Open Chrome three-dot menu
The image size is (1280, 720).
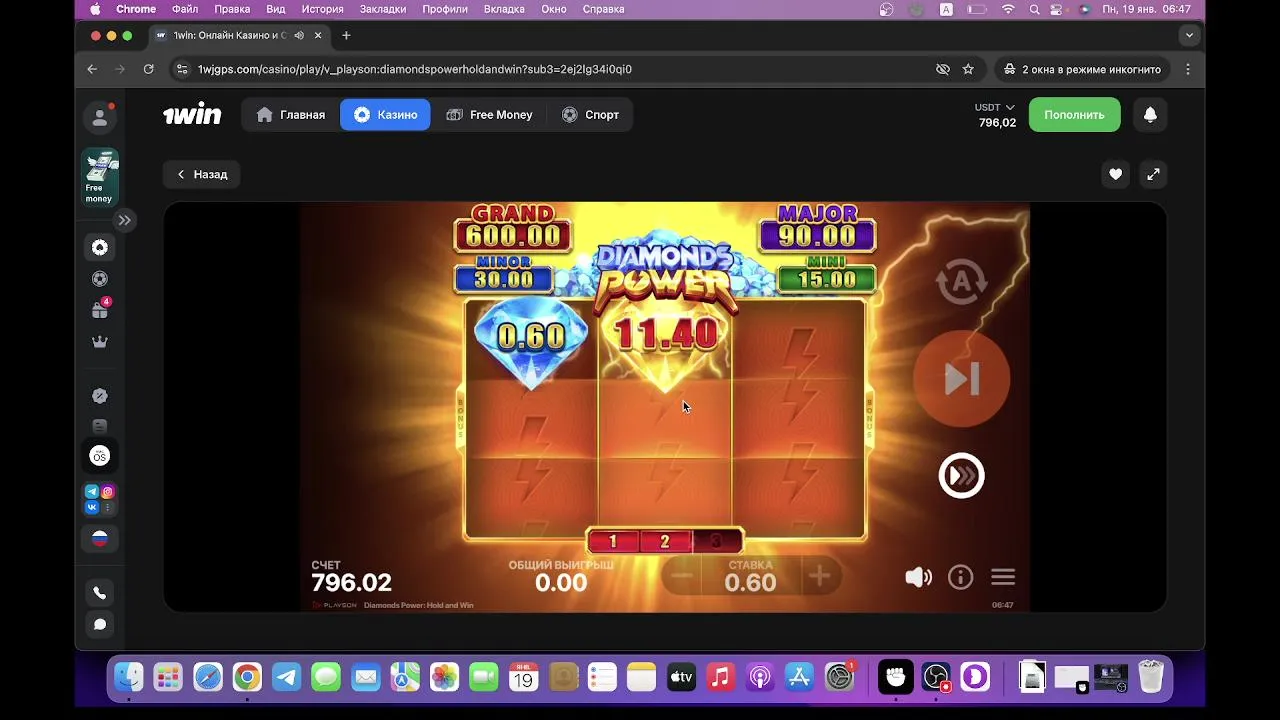point(1188,69)
